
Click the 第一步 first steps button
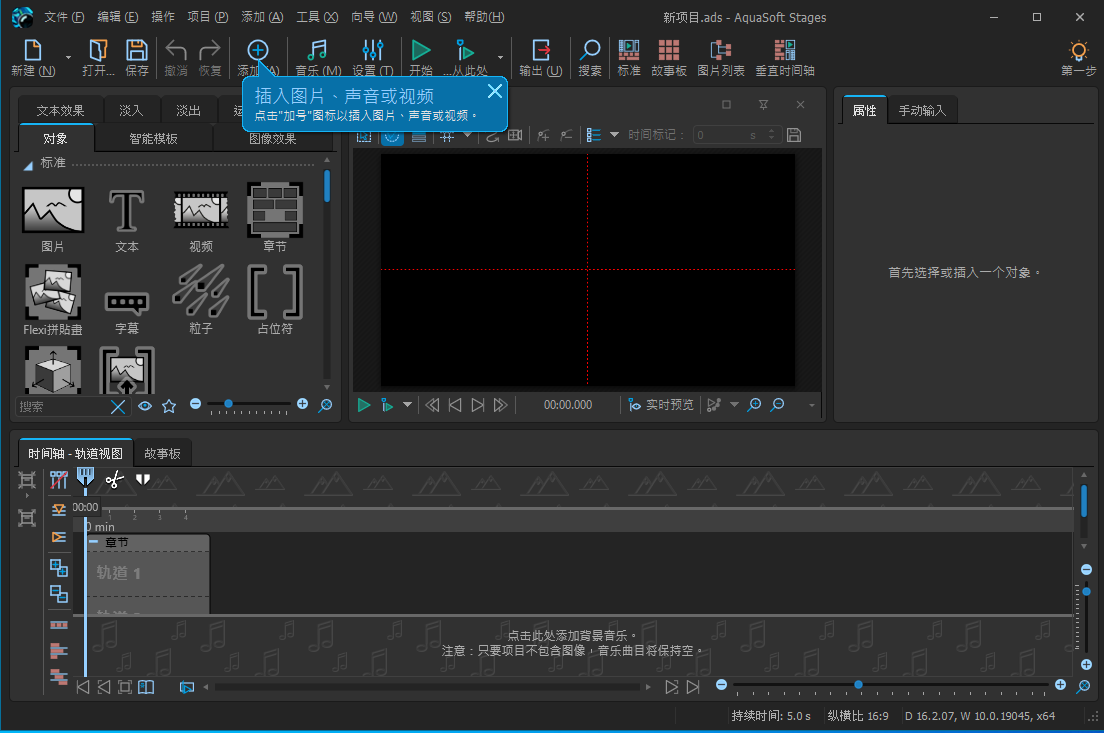[x=1078, y=56]
